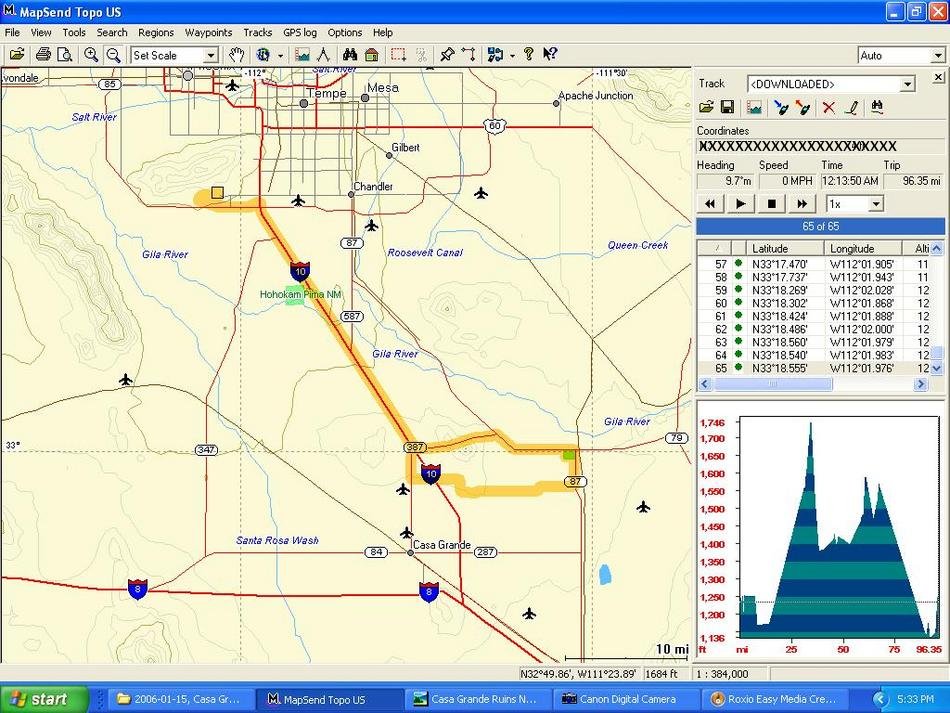Open the Track <DOWNLOADED> dropdown

[x=907, y=84]
